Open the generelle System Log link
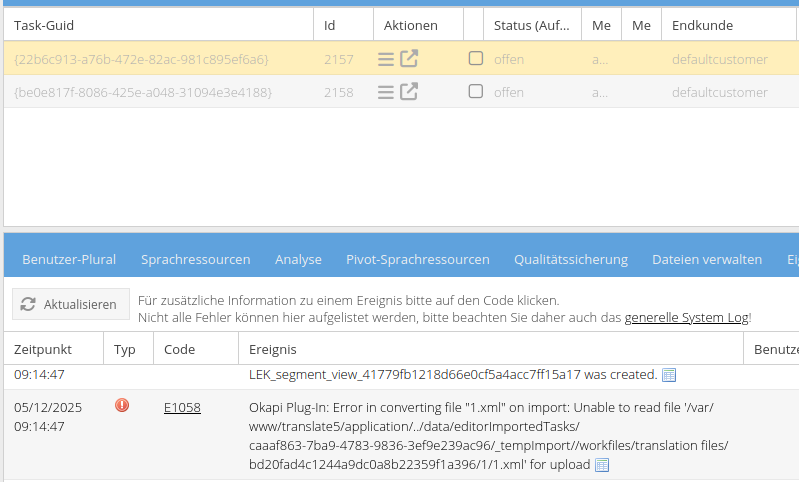 click(x=686, y=317)
